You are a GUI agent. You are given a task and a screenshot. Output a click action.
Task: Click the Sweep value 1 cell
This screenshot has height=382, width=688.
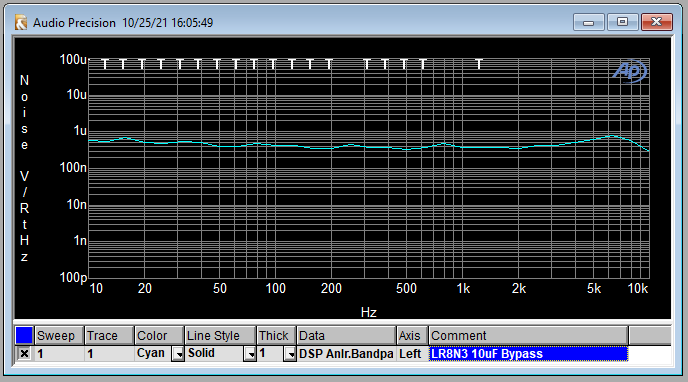[58, 354]
